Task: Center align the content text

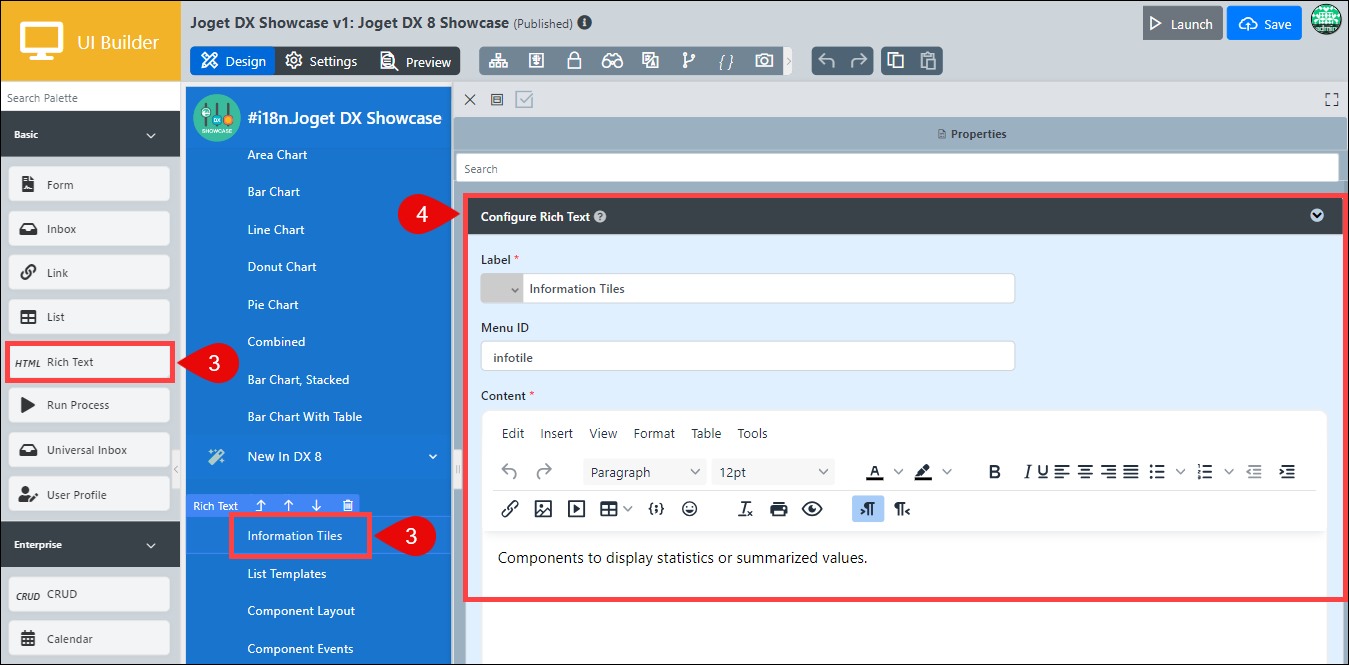Action: coord(1084,472)
